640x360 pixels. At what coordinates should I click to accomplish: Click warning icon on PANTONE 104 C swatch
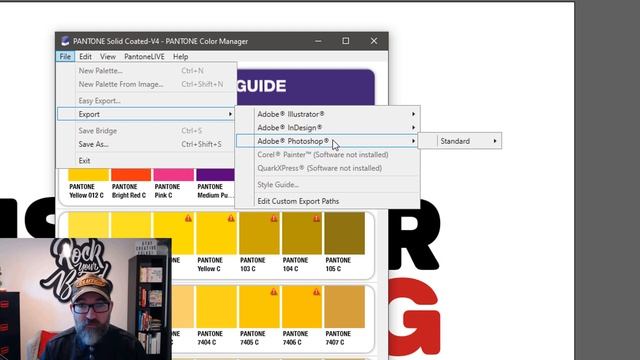(x=316, y=218)
